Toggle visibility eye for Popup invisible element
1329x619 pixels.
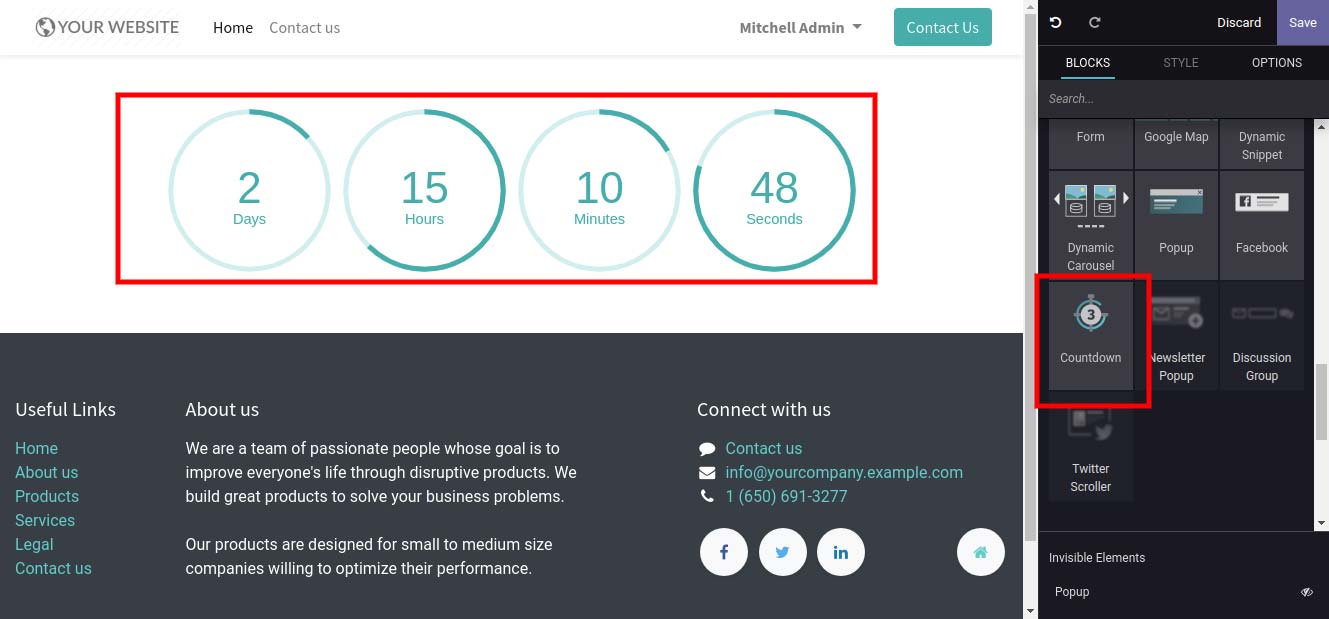tap(1306, 592)
